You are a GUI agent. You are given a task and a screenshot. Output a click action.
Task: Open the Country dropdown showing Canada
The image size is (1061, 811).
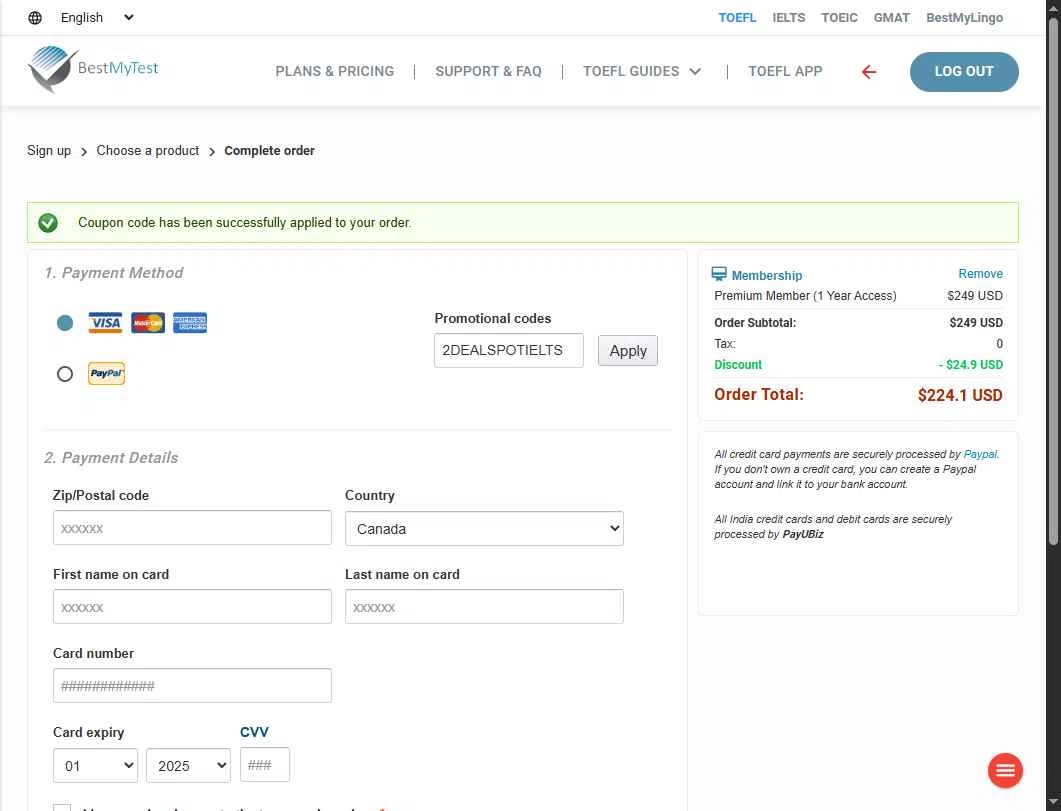[484, 529]
